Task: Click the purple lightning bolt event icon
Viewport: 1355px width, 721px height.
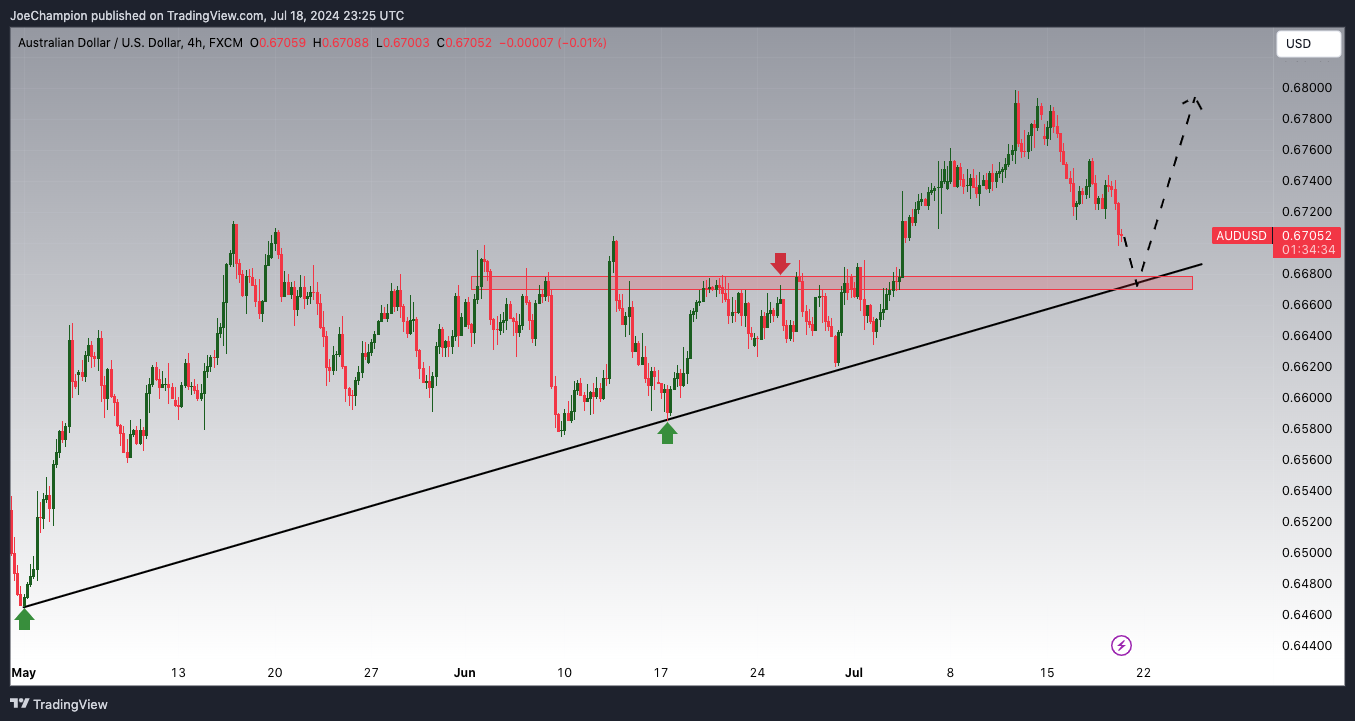Action: [x=1122, y=646]
